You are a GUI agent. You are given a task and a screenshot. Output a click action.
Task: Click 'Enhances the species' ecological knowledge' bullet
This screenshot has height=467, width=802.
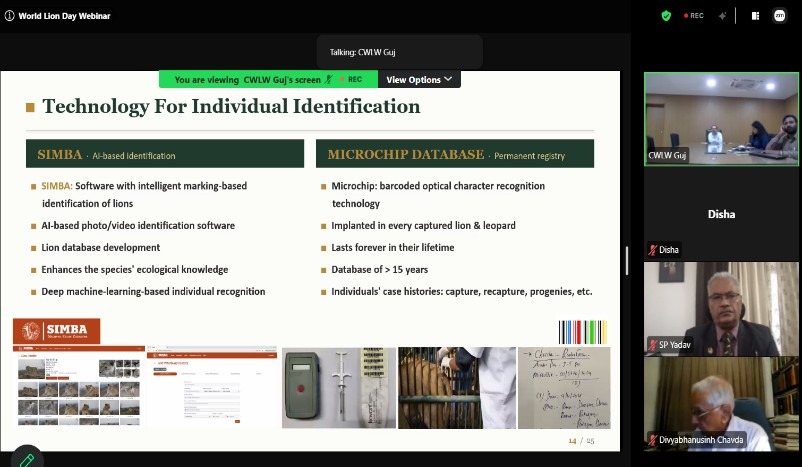(135, 270)
